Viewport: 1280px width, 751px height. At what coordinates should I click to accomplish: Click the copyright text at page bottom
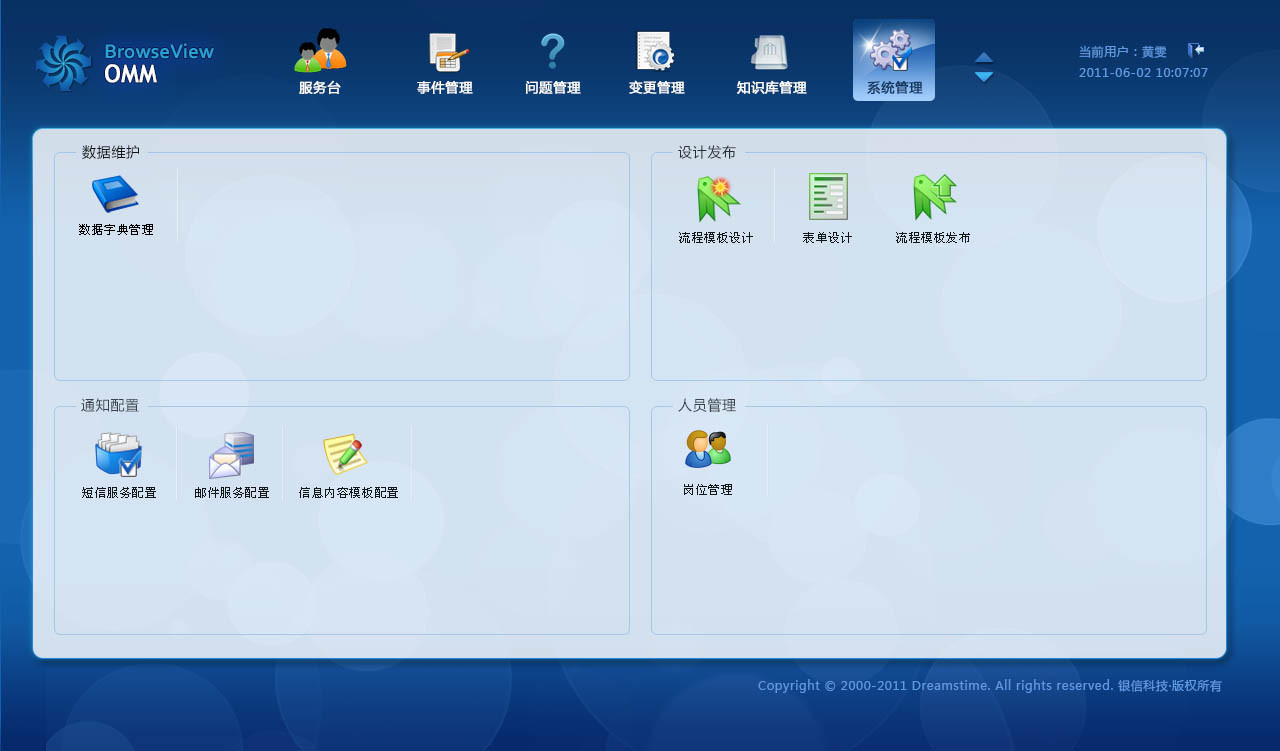[x=990, y=686]
